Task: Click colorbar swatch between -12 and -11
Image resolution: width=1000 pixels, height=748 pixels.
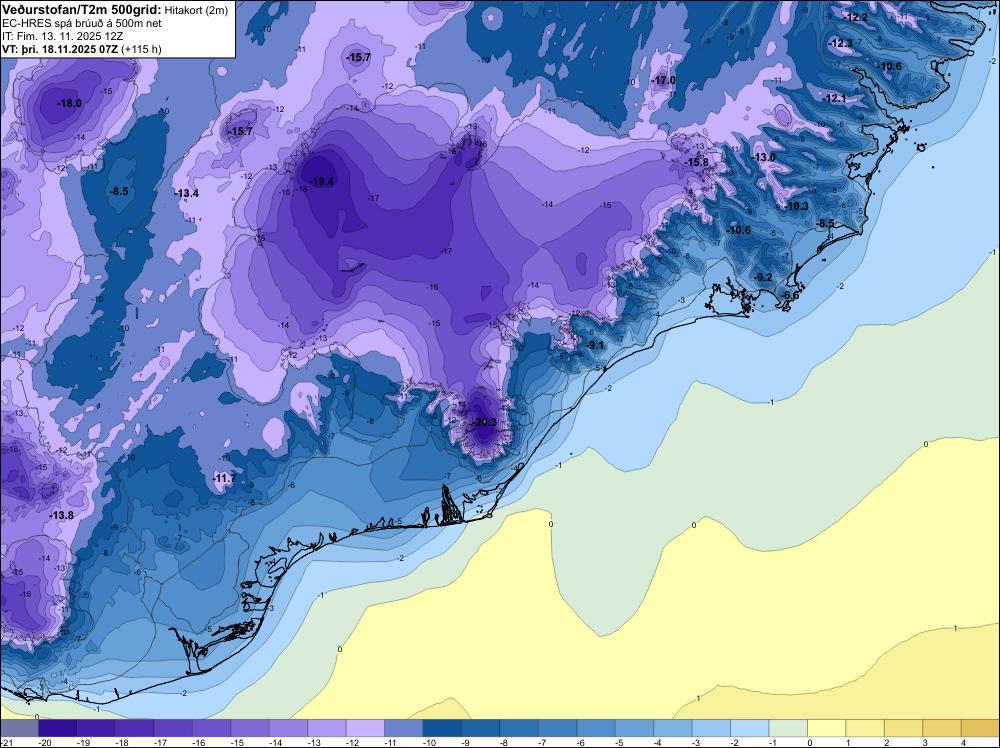Action: click(x=365, y=728)
